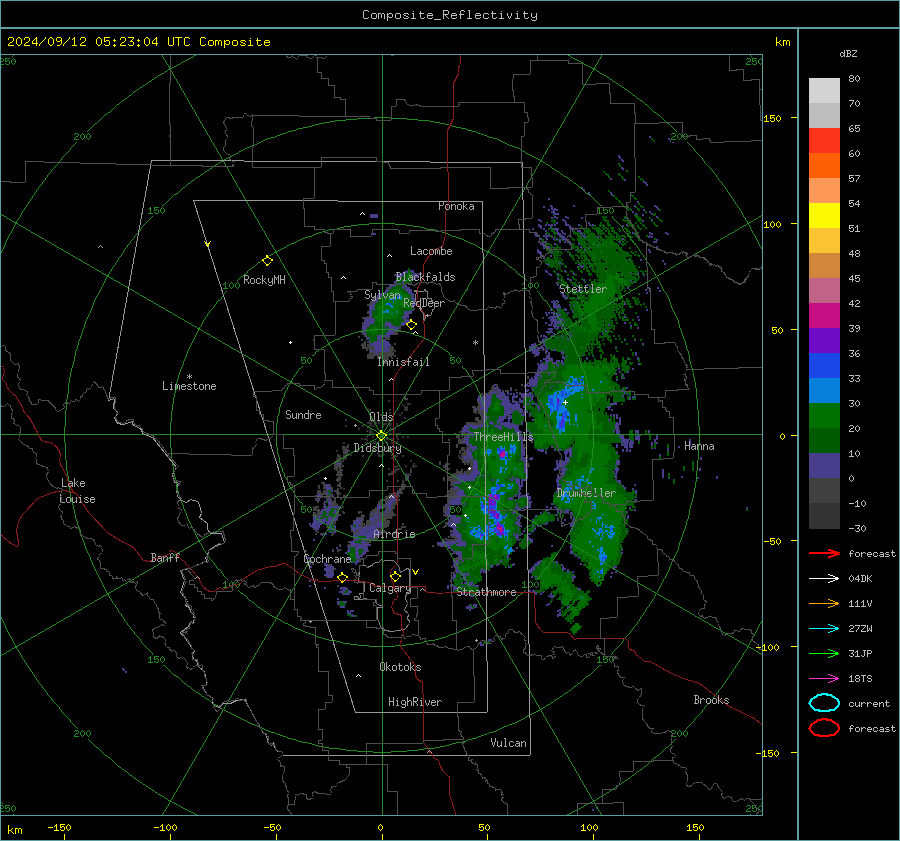The height and width of the screenshot is (841, 900).
Task: Click the Sylvan label
Action: coord(382,295)
